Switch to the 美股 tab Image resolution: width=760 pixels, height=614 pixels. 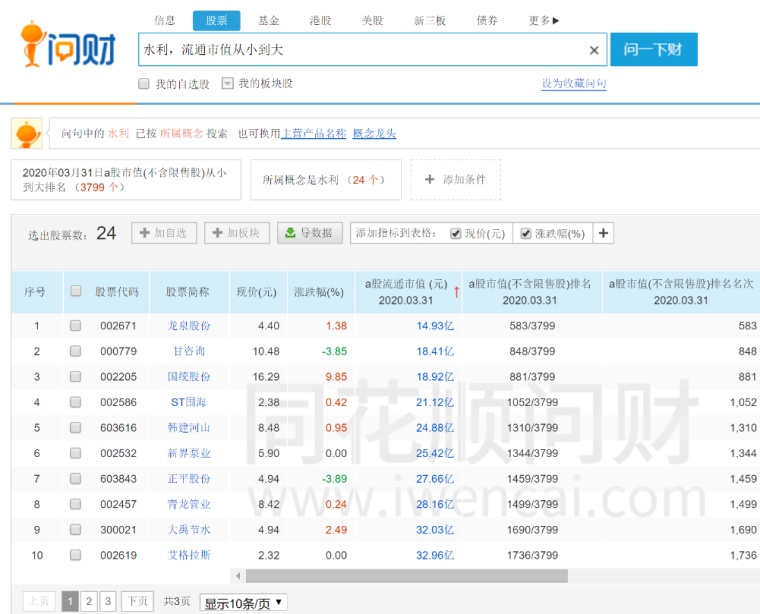pos(372,20)
